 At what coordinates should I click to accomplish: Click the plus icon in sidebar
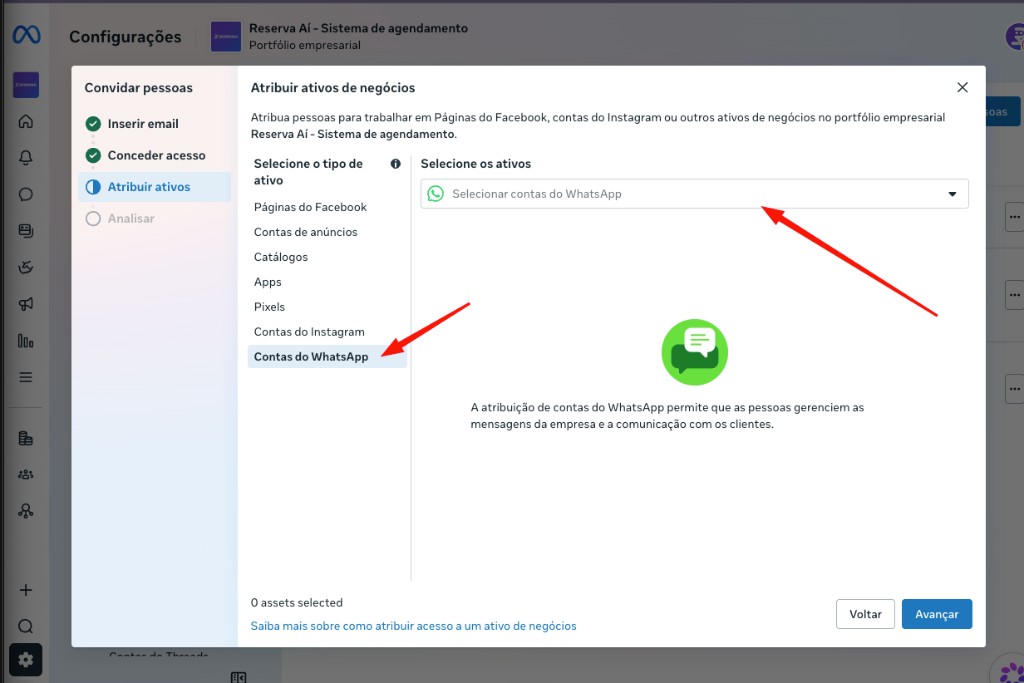click(x=25, y=590)
